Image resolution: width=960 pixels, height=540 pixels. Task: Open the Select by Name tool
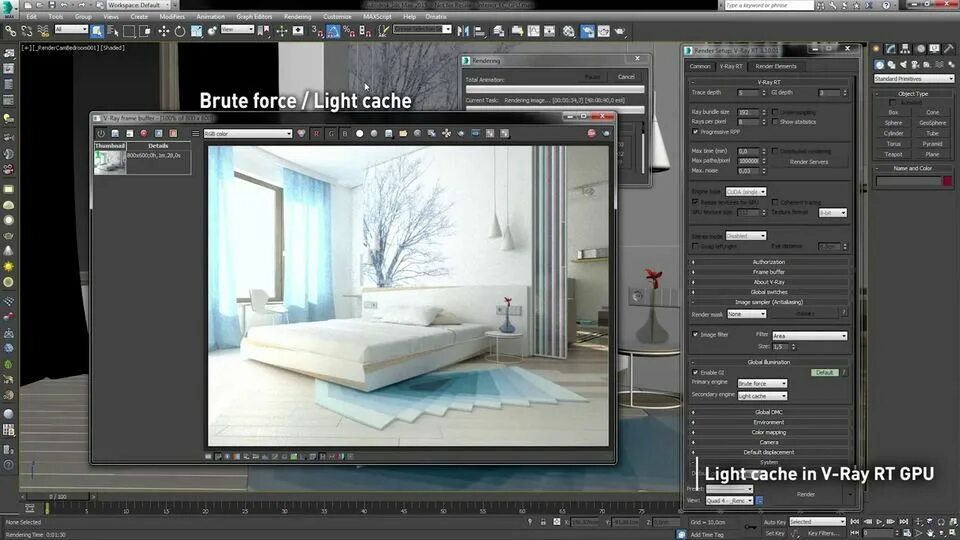pos(113,31)
